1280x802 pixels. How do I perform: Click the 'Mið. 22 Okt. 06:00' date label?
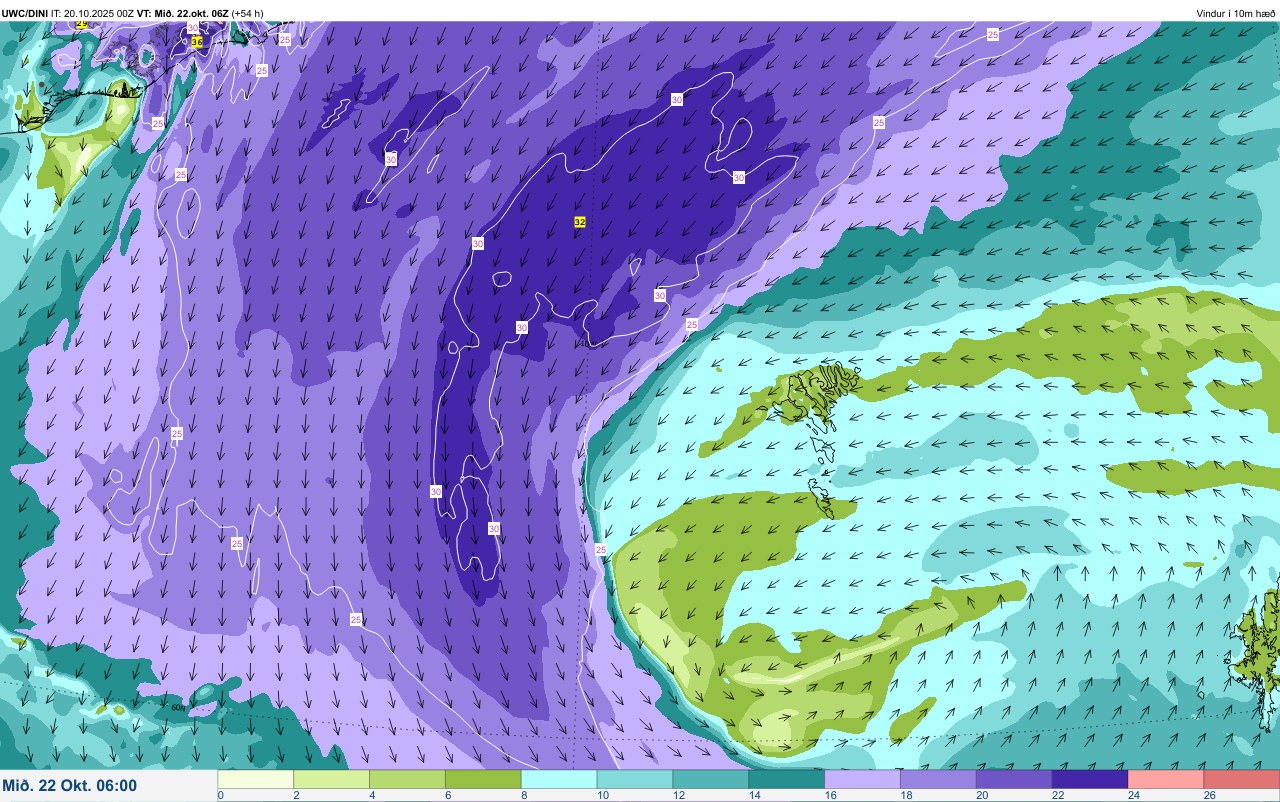pos(70,786)
